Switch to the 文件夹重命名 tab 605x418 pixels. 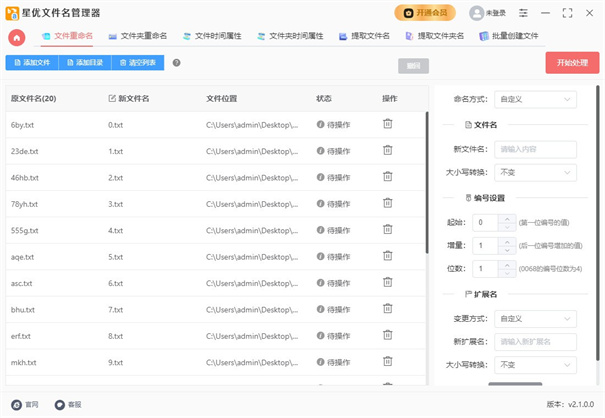click(140, 35)
